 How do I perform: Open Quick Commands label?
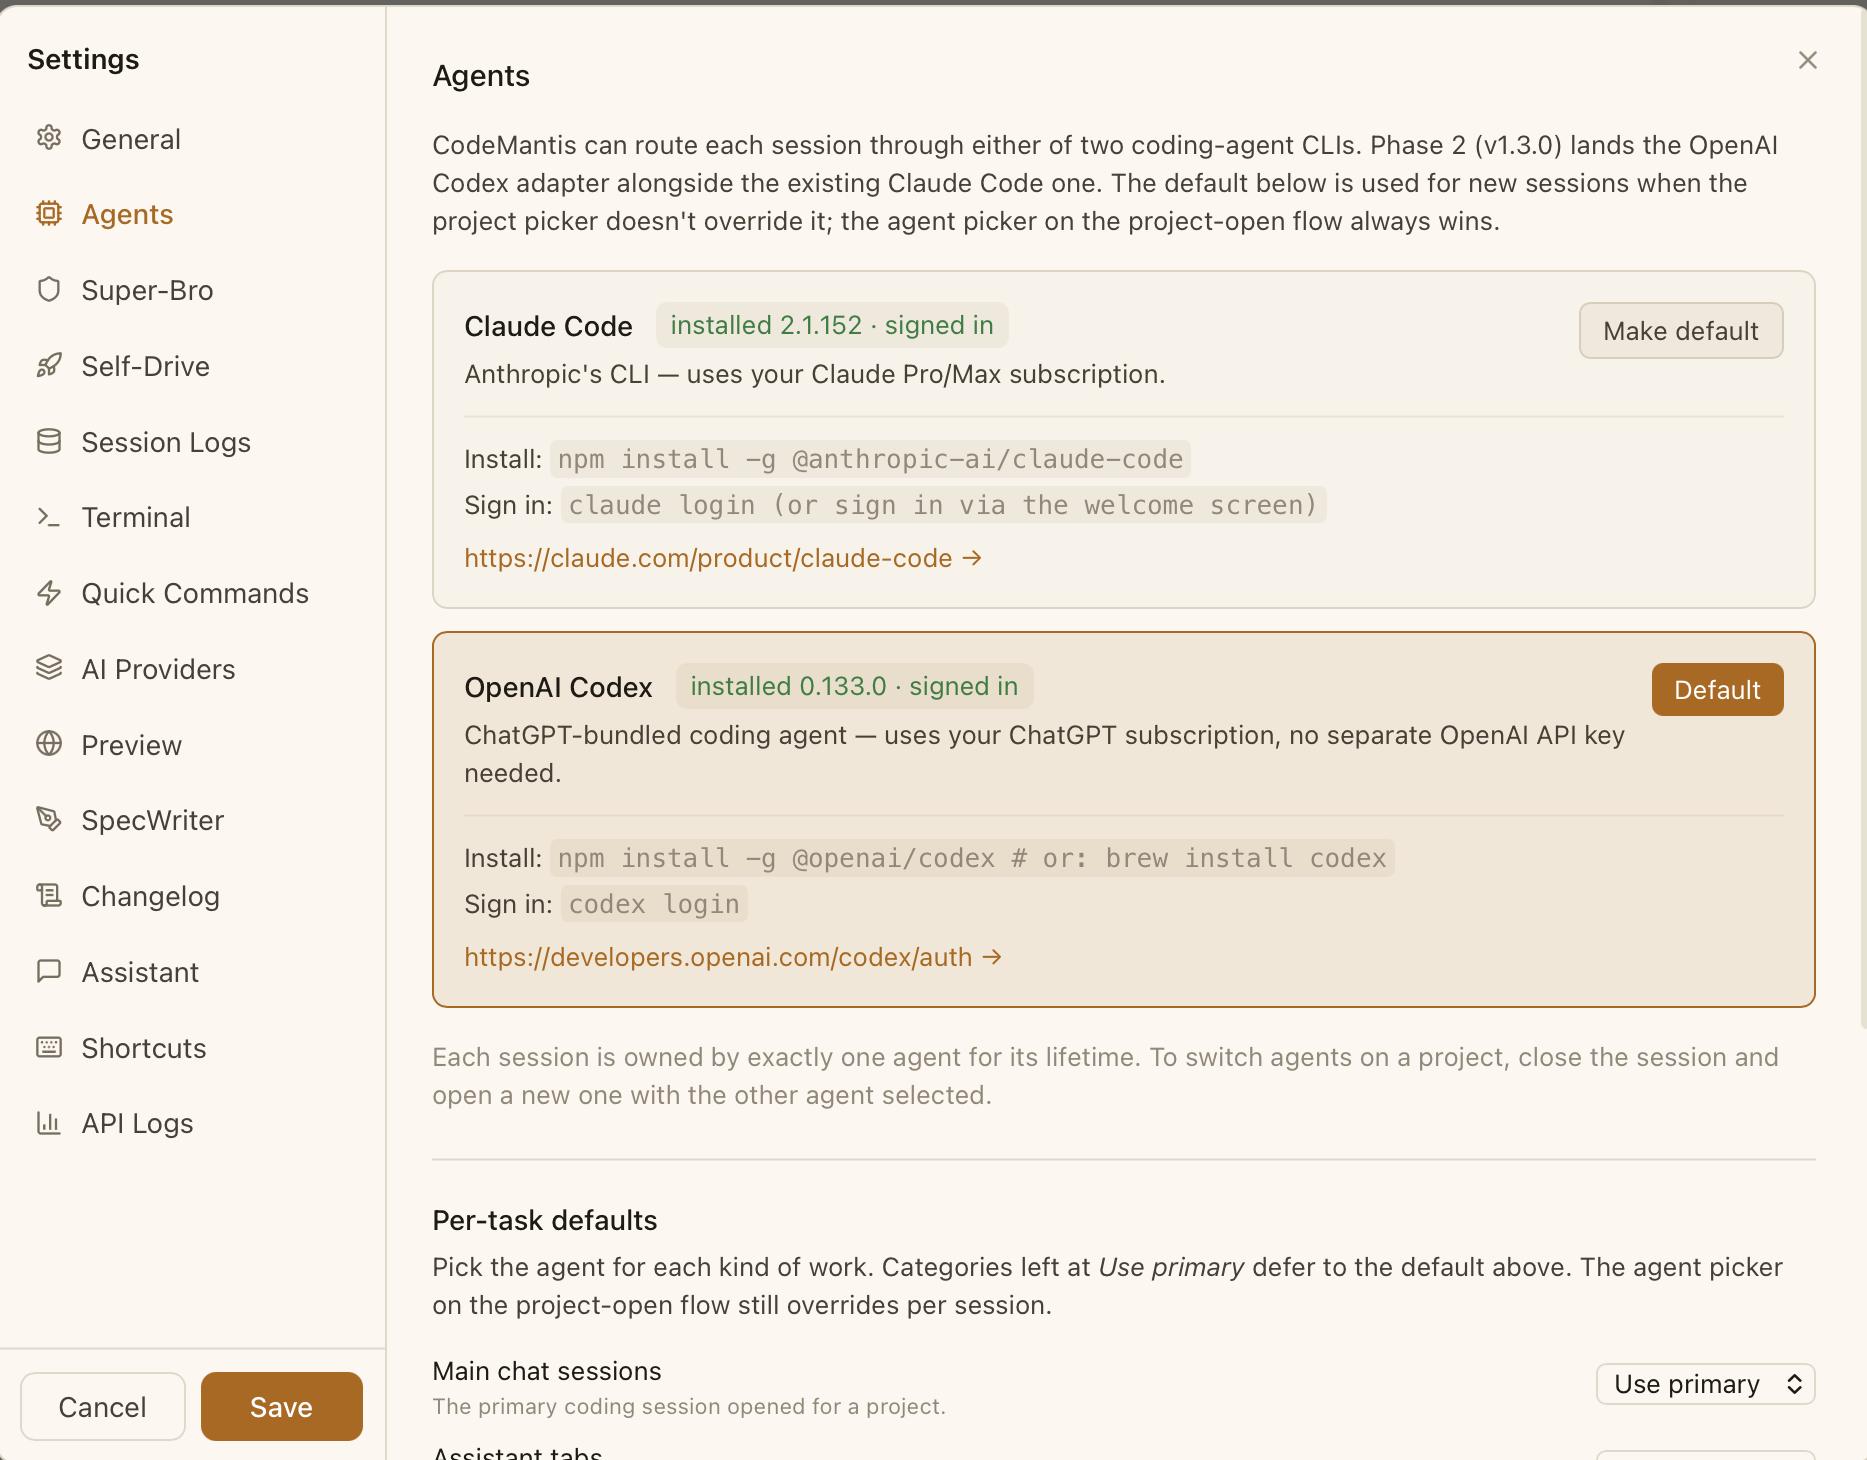tap(195, 593)
